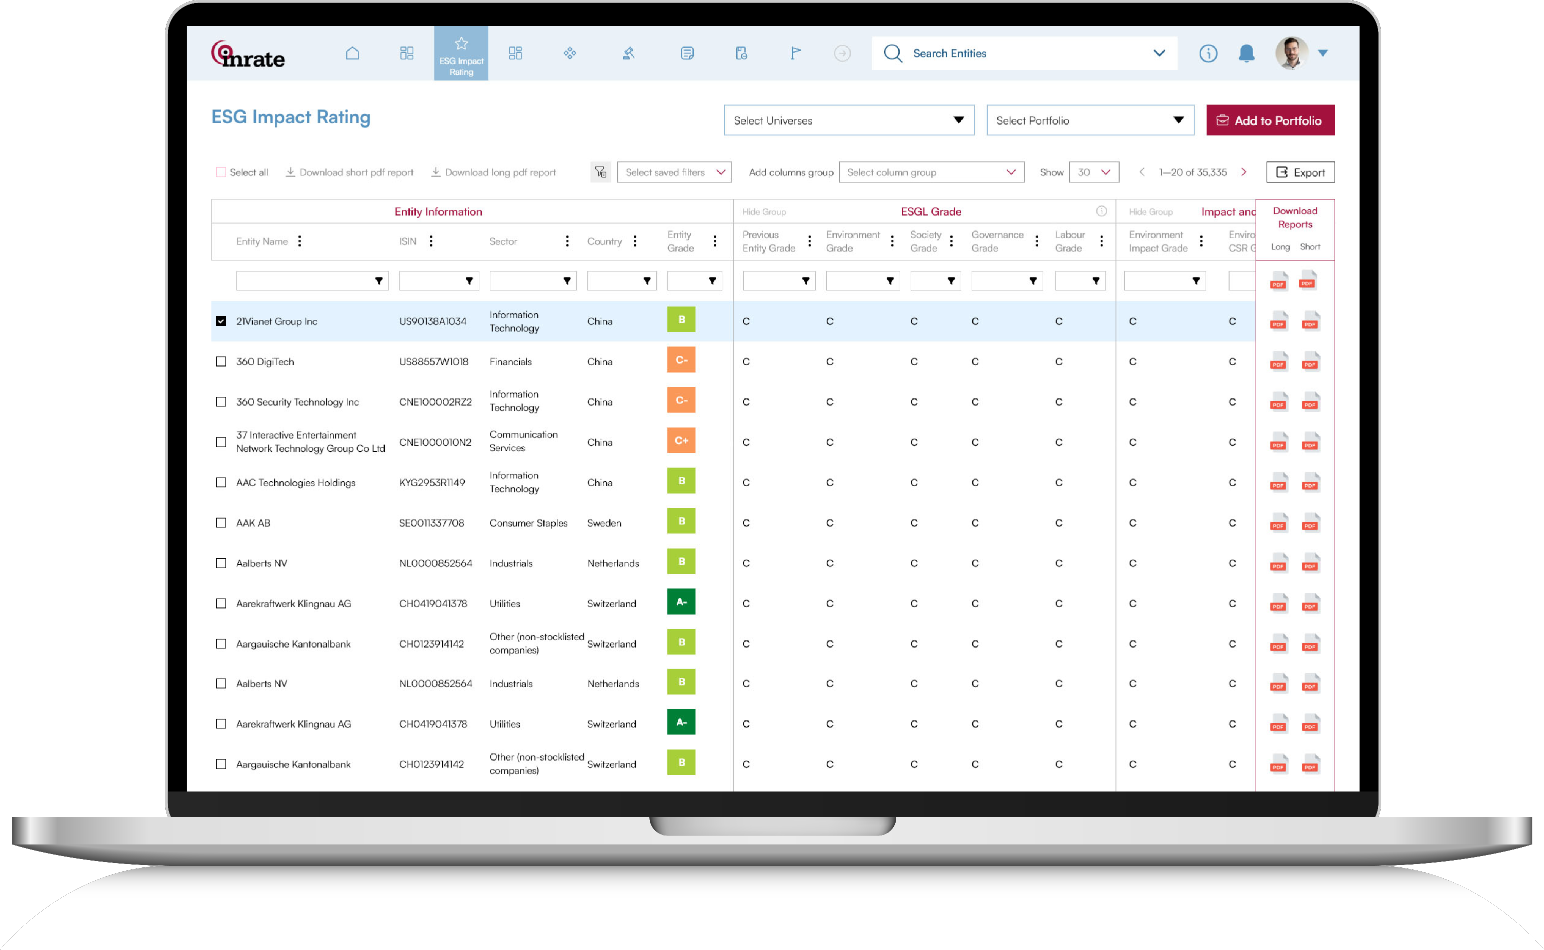Go to next page of results

point(1244,172)
